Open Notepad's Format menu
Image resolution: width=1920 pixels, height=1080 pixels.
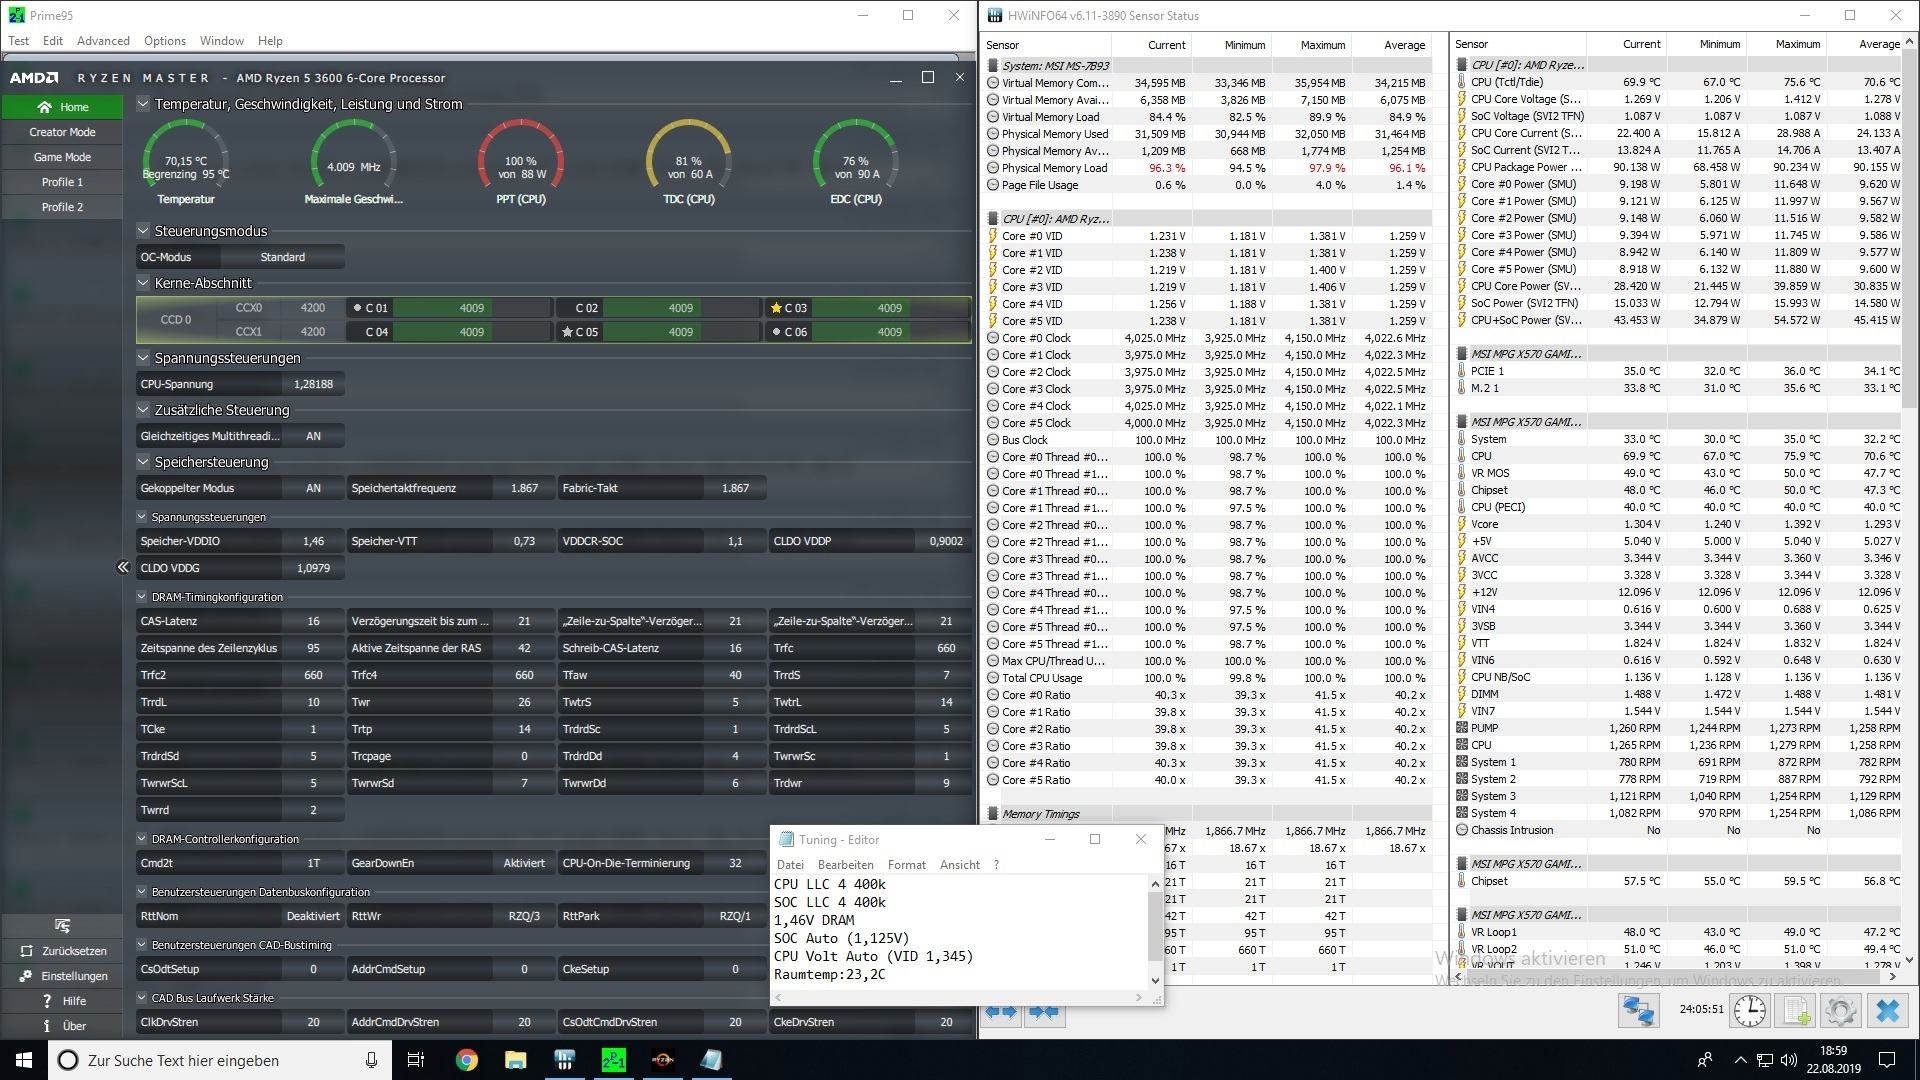pos(906,865)
